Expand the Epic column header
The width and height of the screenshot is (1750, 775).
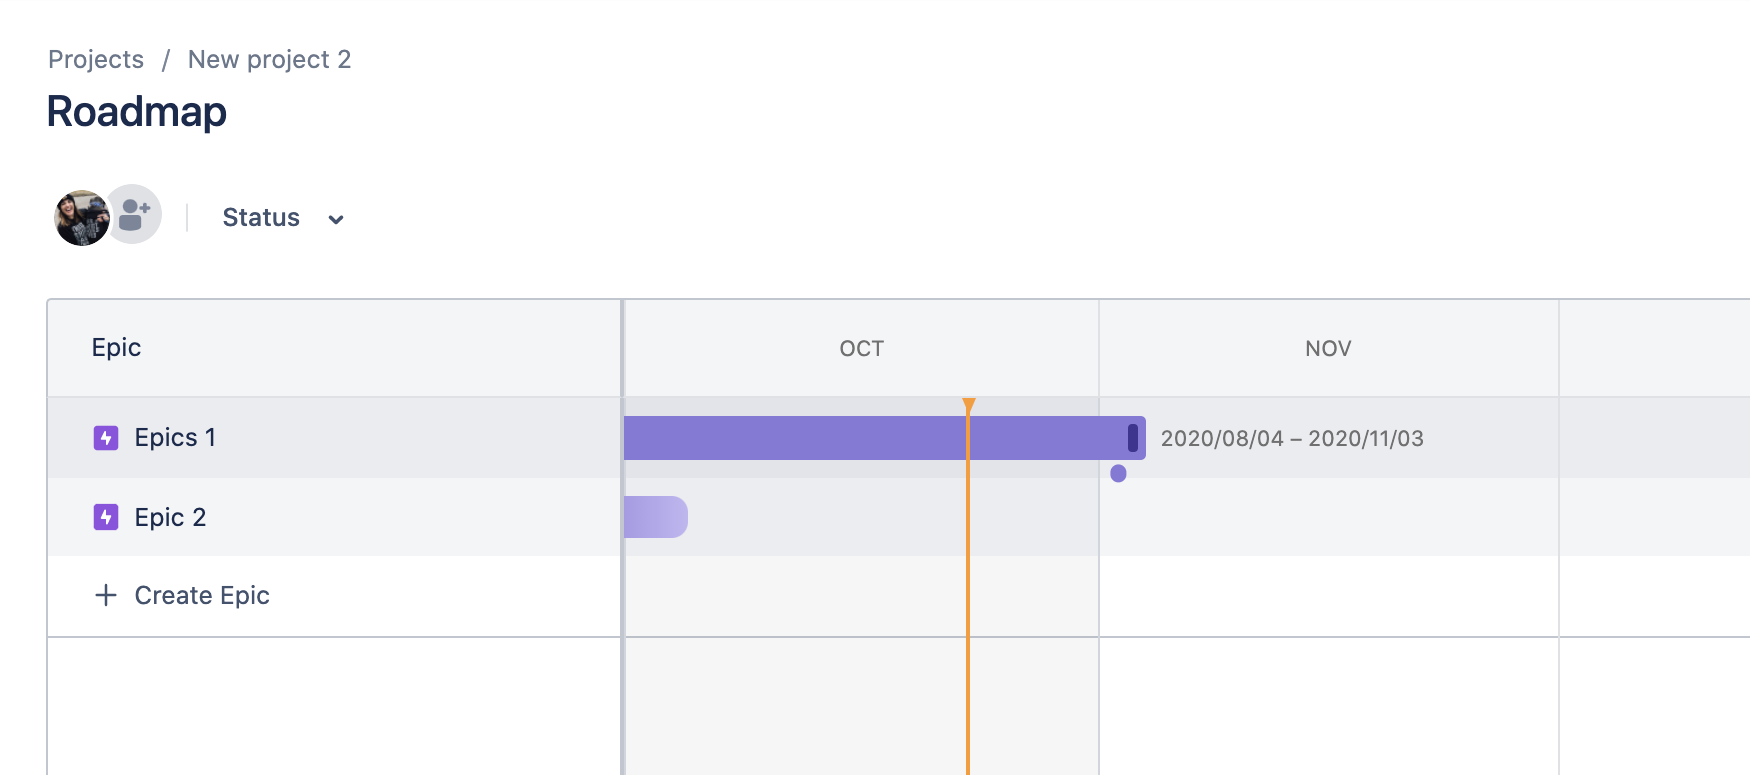click(116, 347)
